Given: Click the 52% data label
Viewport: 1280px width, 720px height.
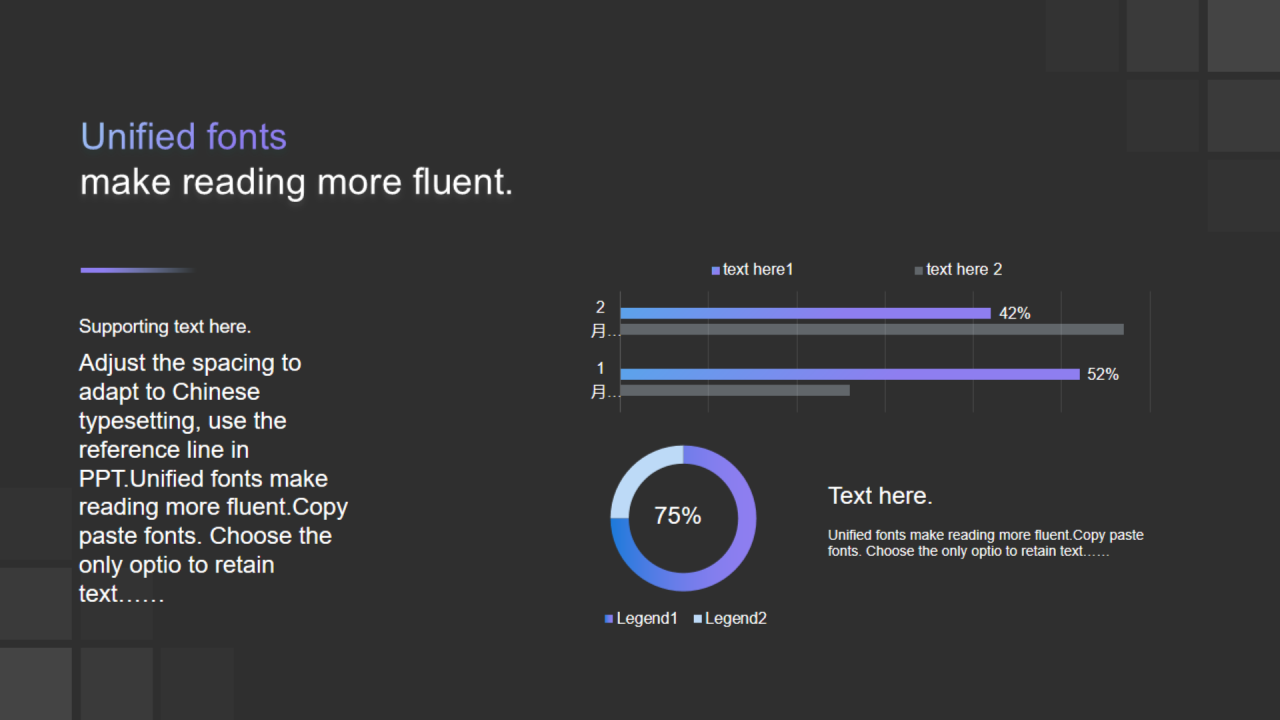Looking at the screenshot, I should tap(1103, 374).
